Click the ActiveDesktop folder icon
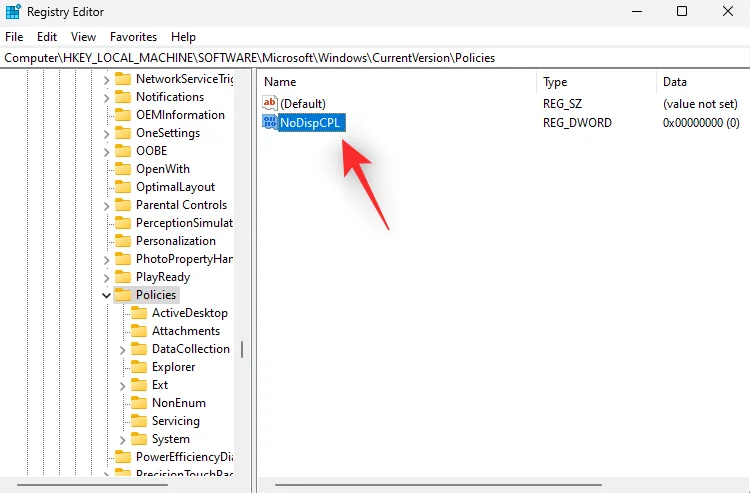Viewport: 750px width, 493px height. tap(139, 313)
